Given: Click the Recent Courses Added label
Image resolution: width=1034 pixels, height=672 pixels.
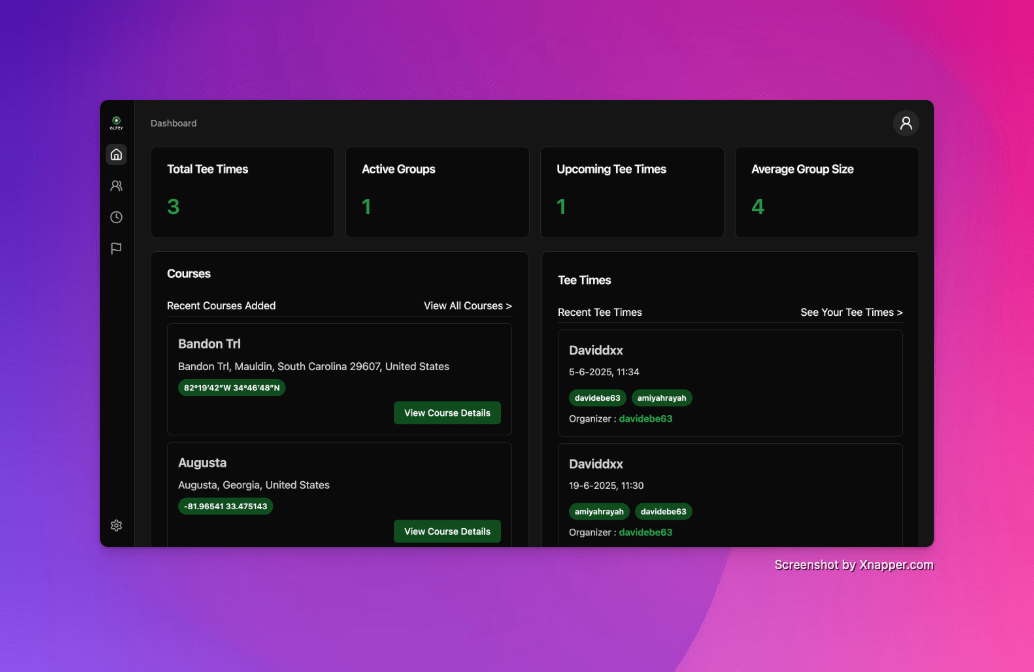Looking at the screenshot, I should coord(222,306).
